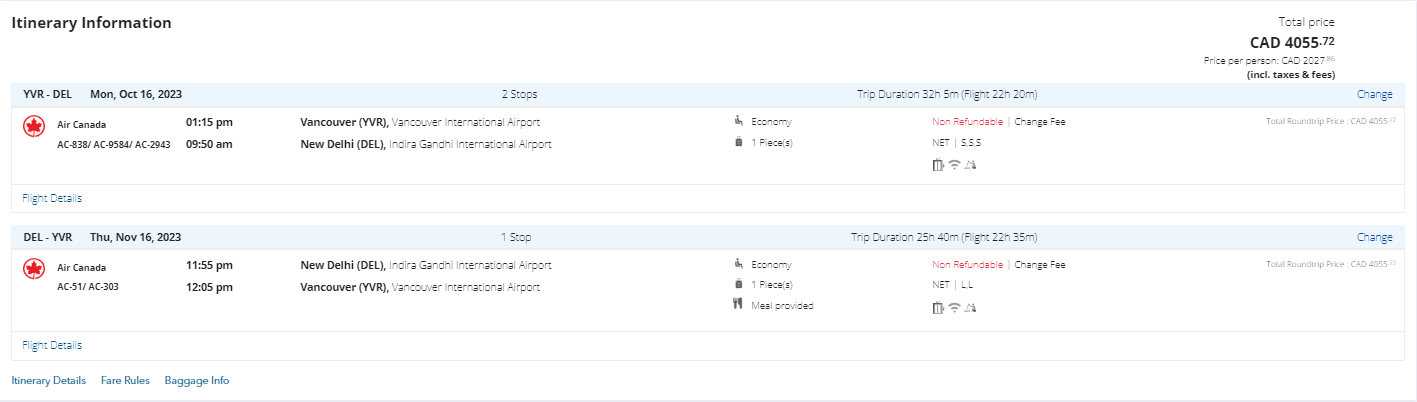Image resolution: width=1417 pixels, height=402 pixels.
Task: Click the seat icon beside Economy on the outbound flight
Action: (738, 122)
